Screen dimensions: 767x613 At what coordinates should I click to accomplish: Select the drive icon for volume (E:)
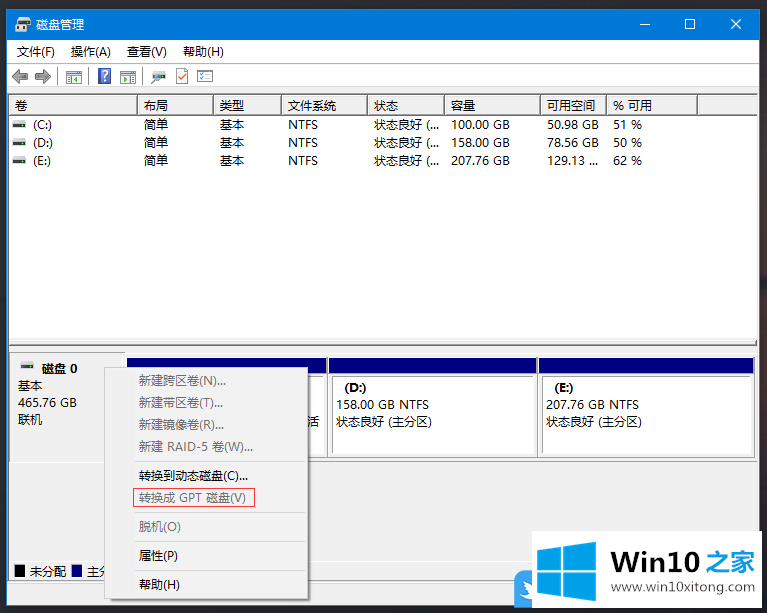19,160
